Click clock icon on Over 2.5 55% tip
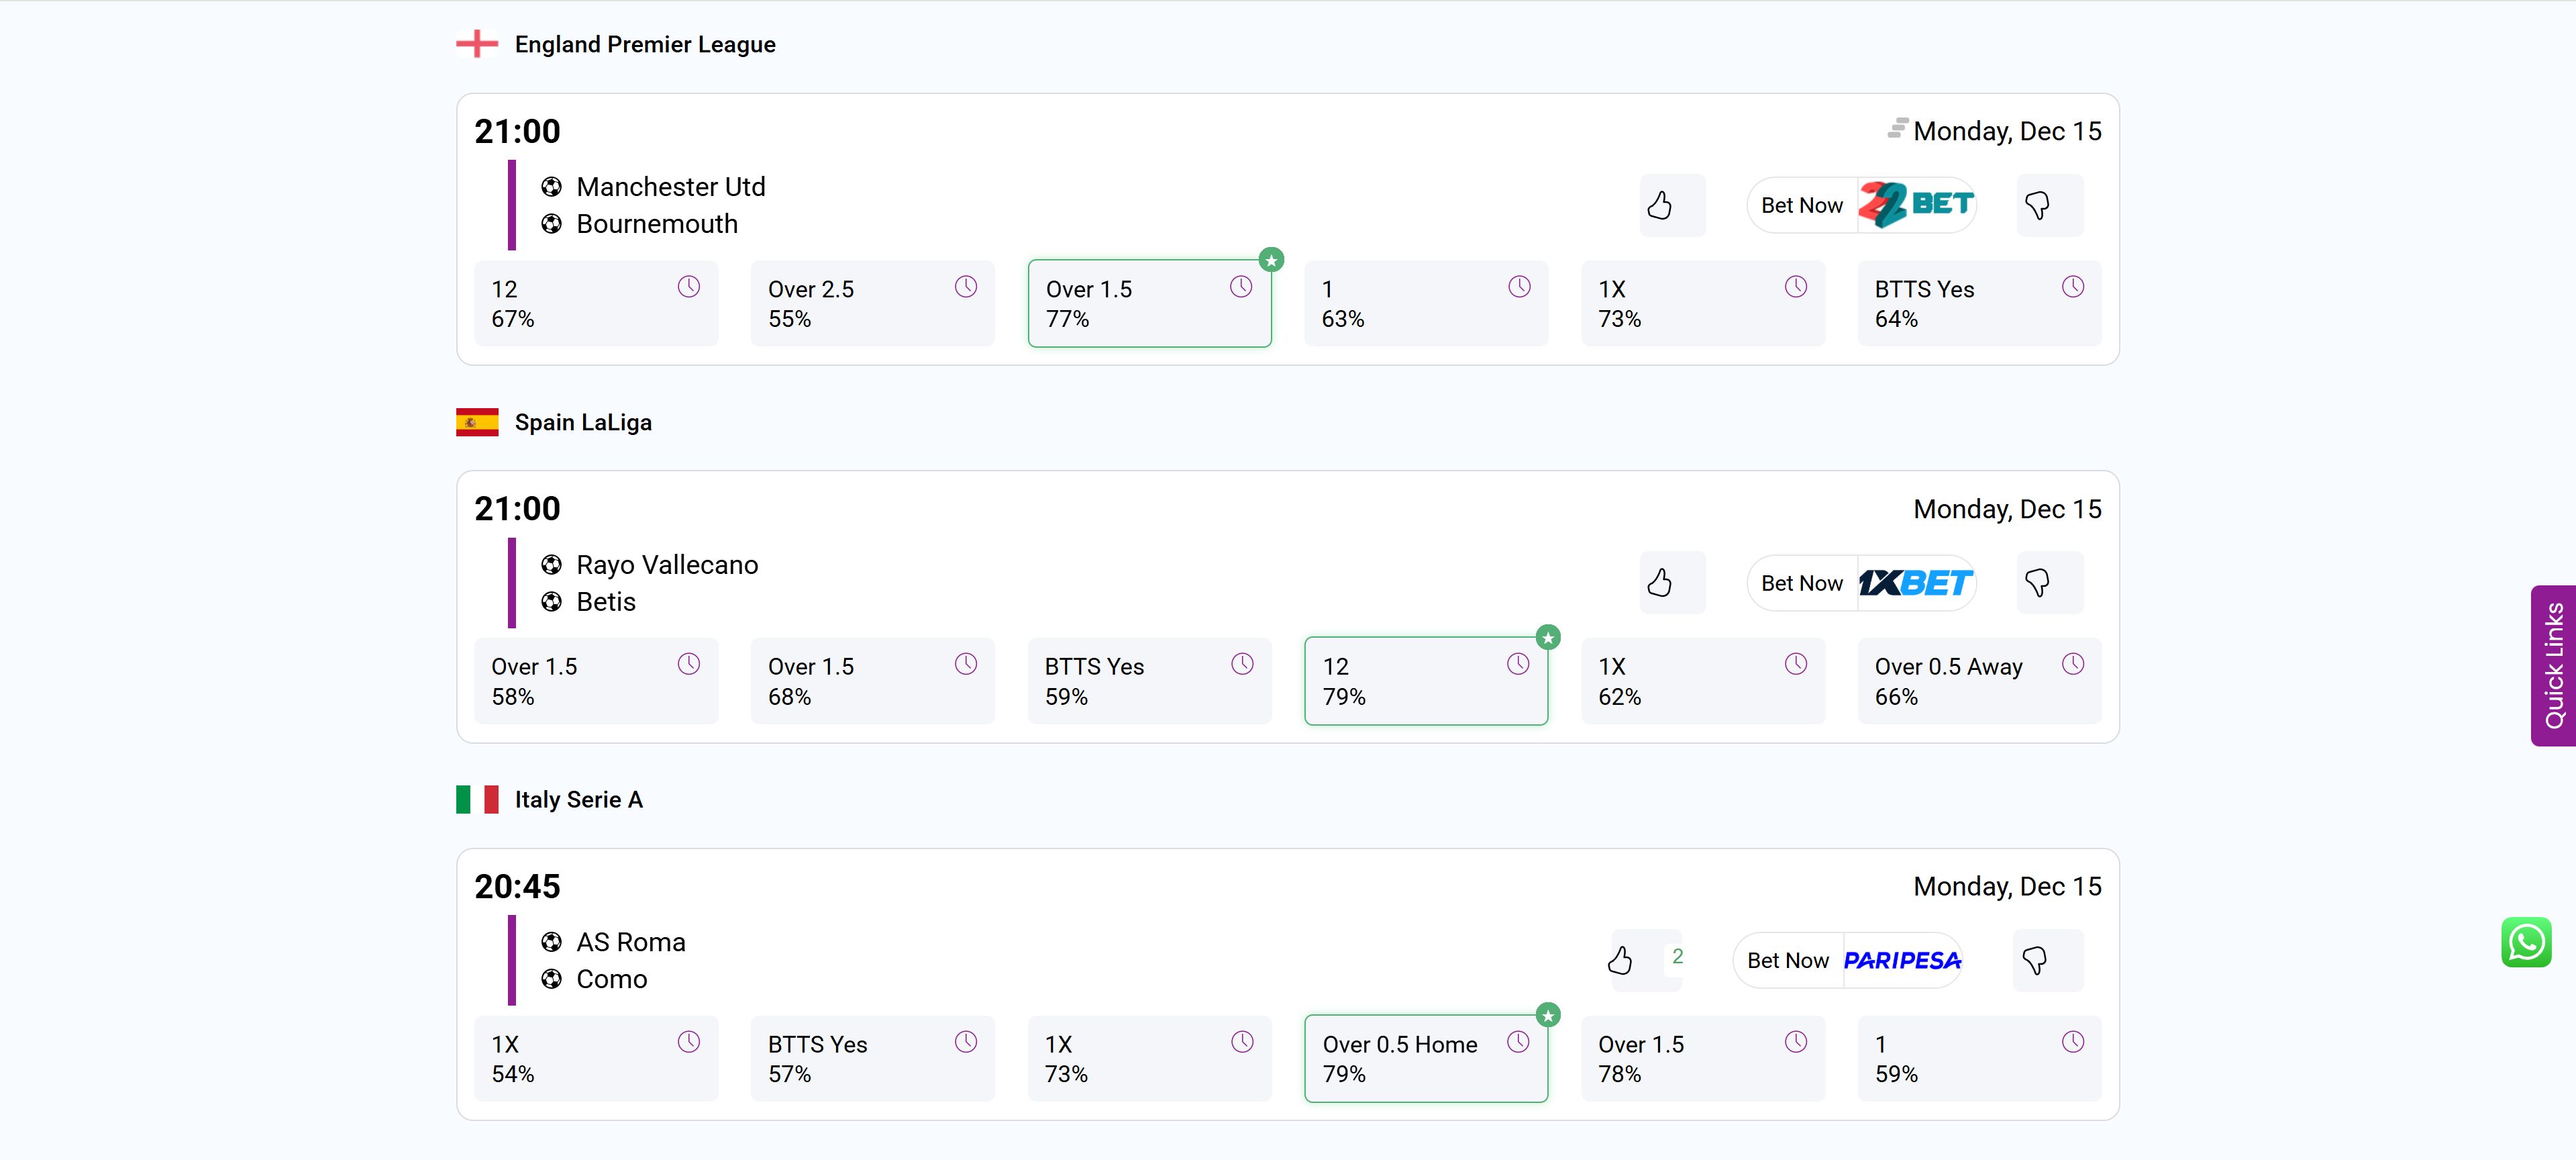Image resolution: width=2576 pixels, height=1160 pixels. tap(965, 288)
